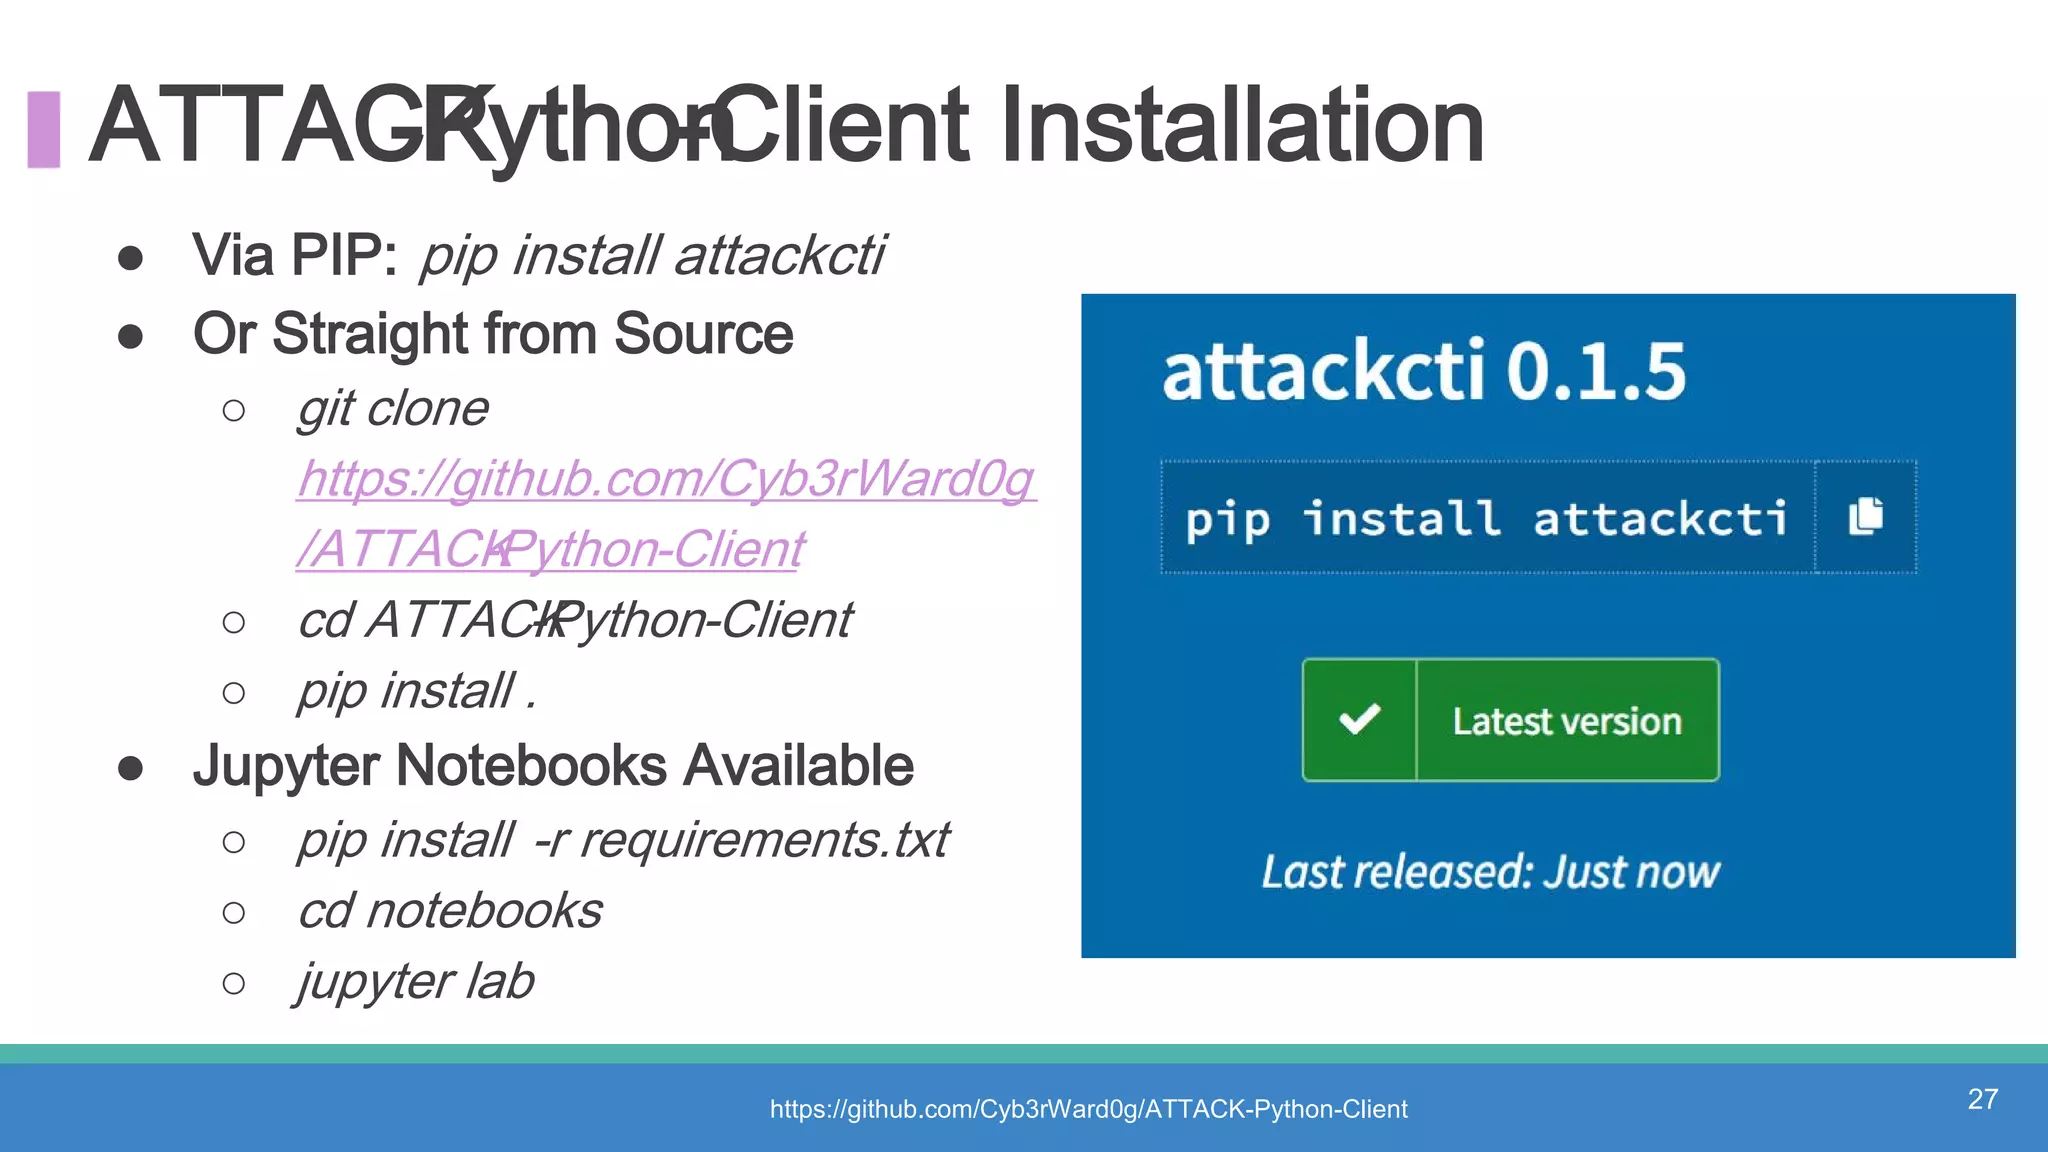Screen dimensions: 2048x1152
Task: Click the slide title 'ATTACK-Python-Client Installation'
Action: click(786, 126)
